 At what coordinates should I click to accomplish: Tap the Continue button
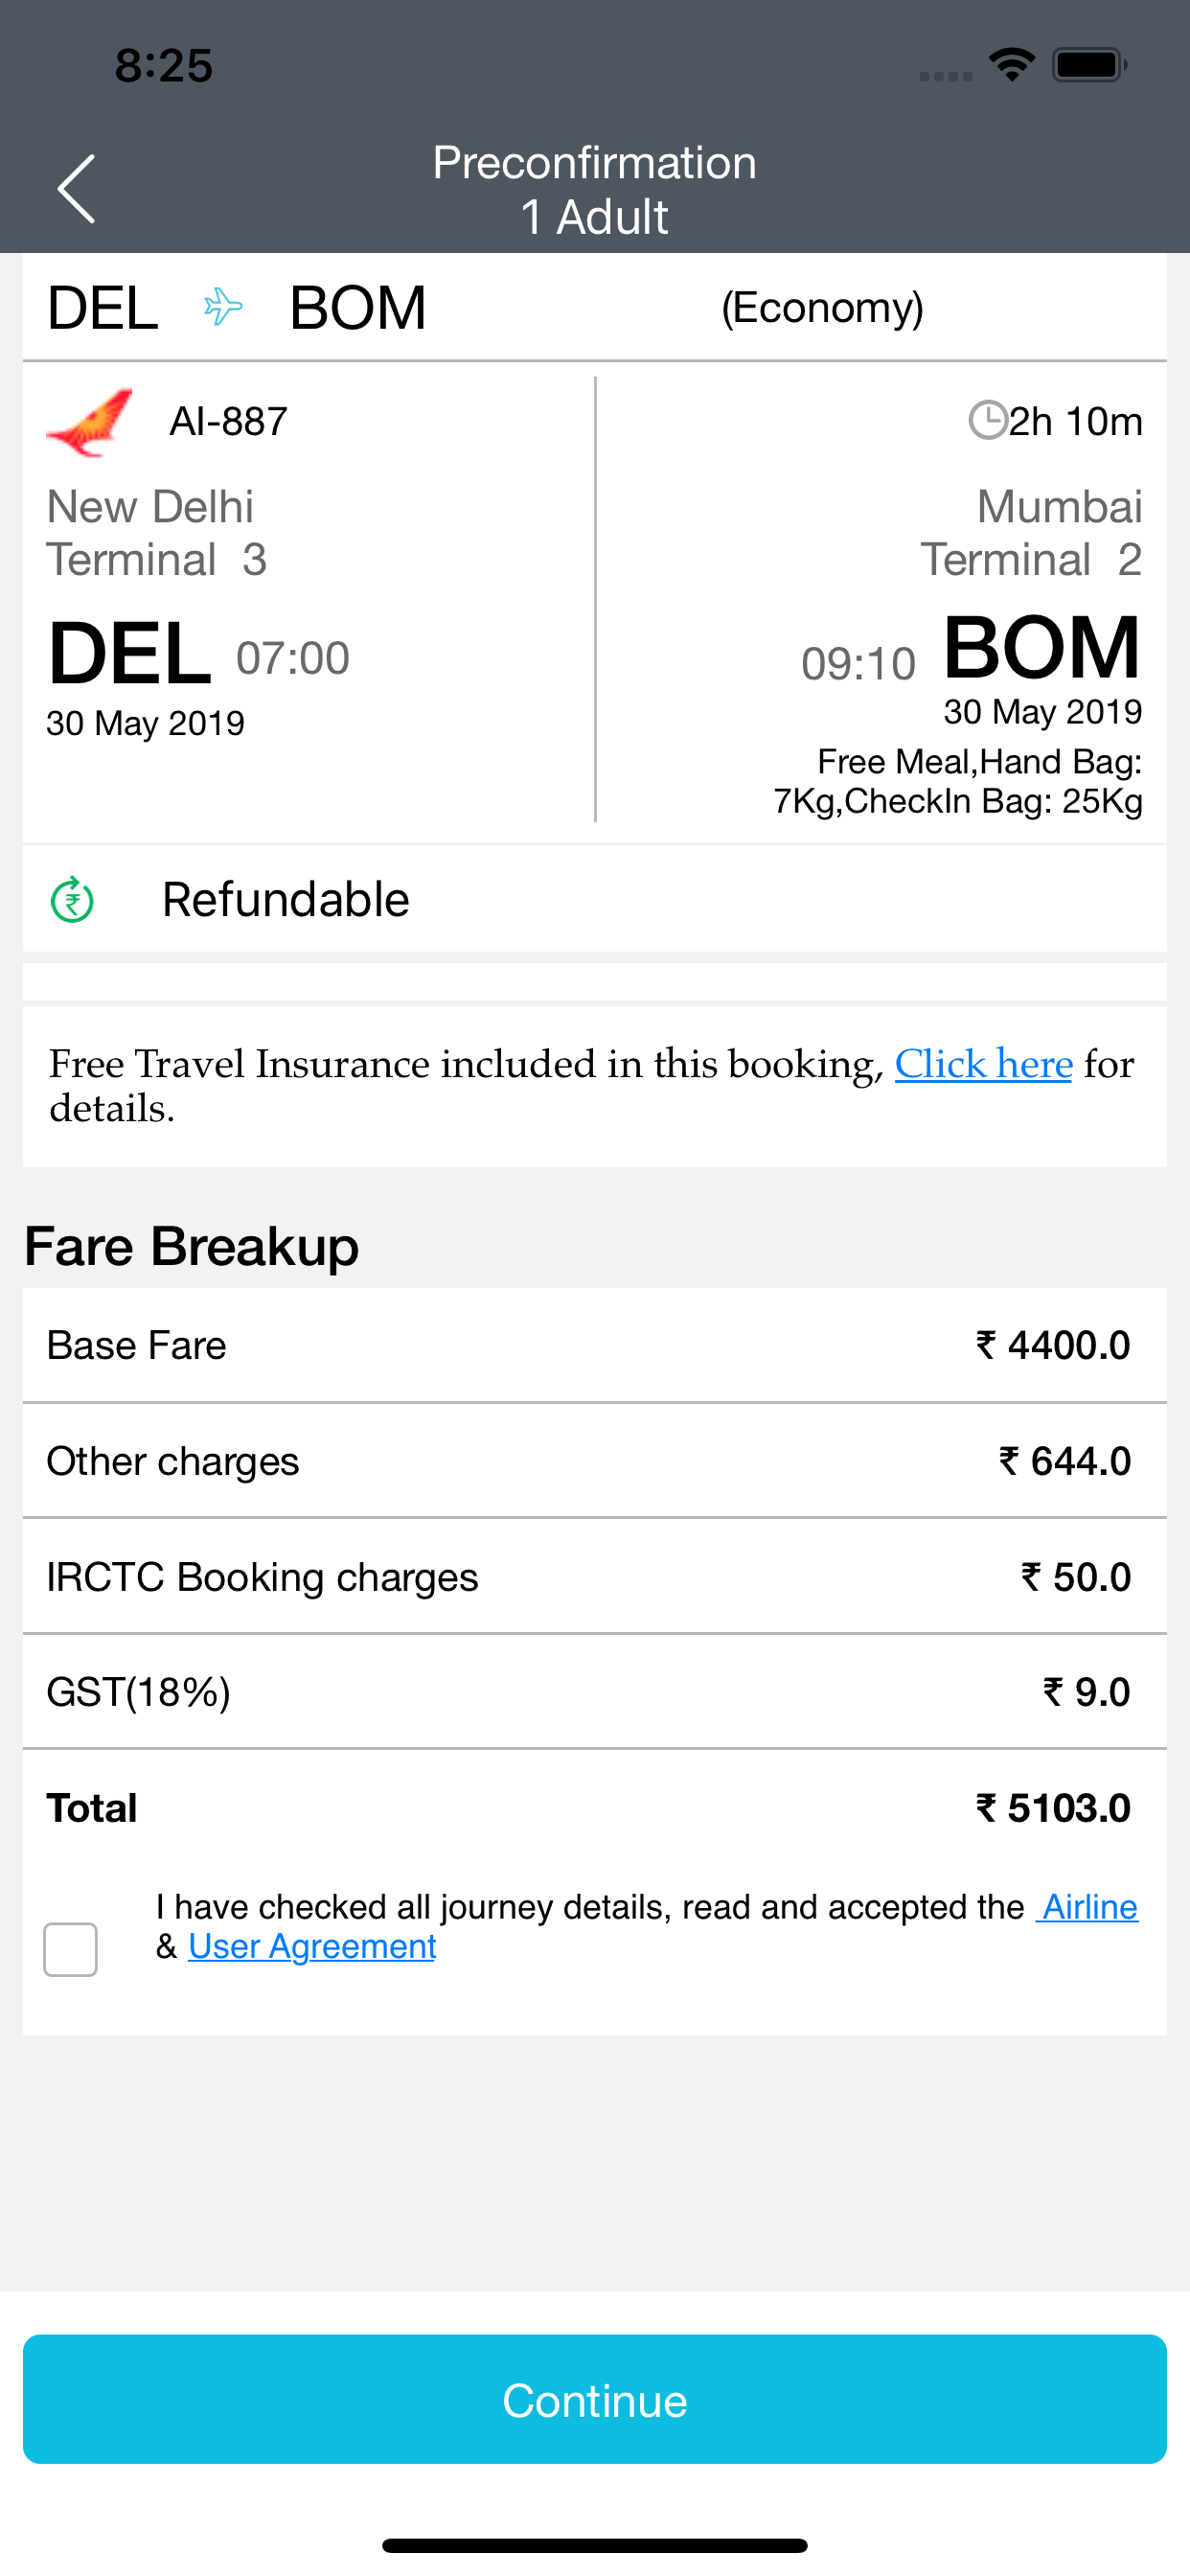coord(595,2399)
